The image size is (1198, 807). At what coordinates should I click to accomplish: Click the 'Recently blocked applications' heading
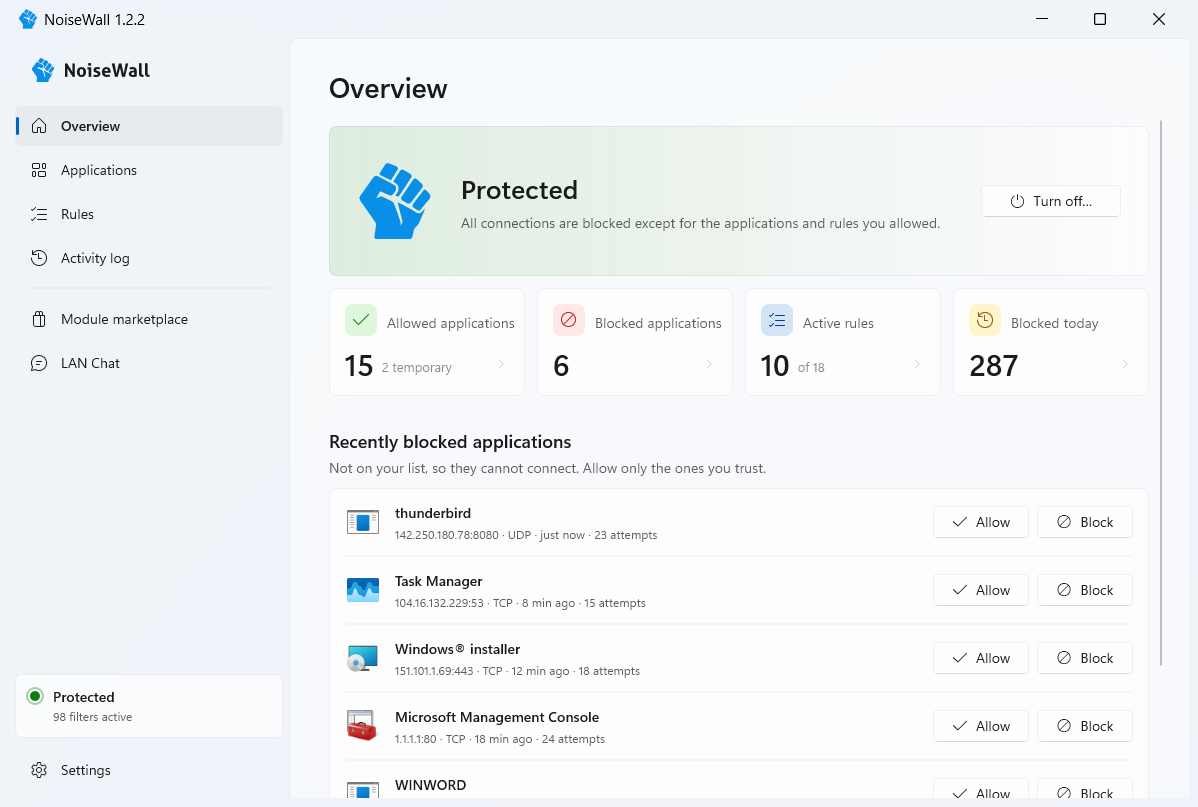point(450,442)
